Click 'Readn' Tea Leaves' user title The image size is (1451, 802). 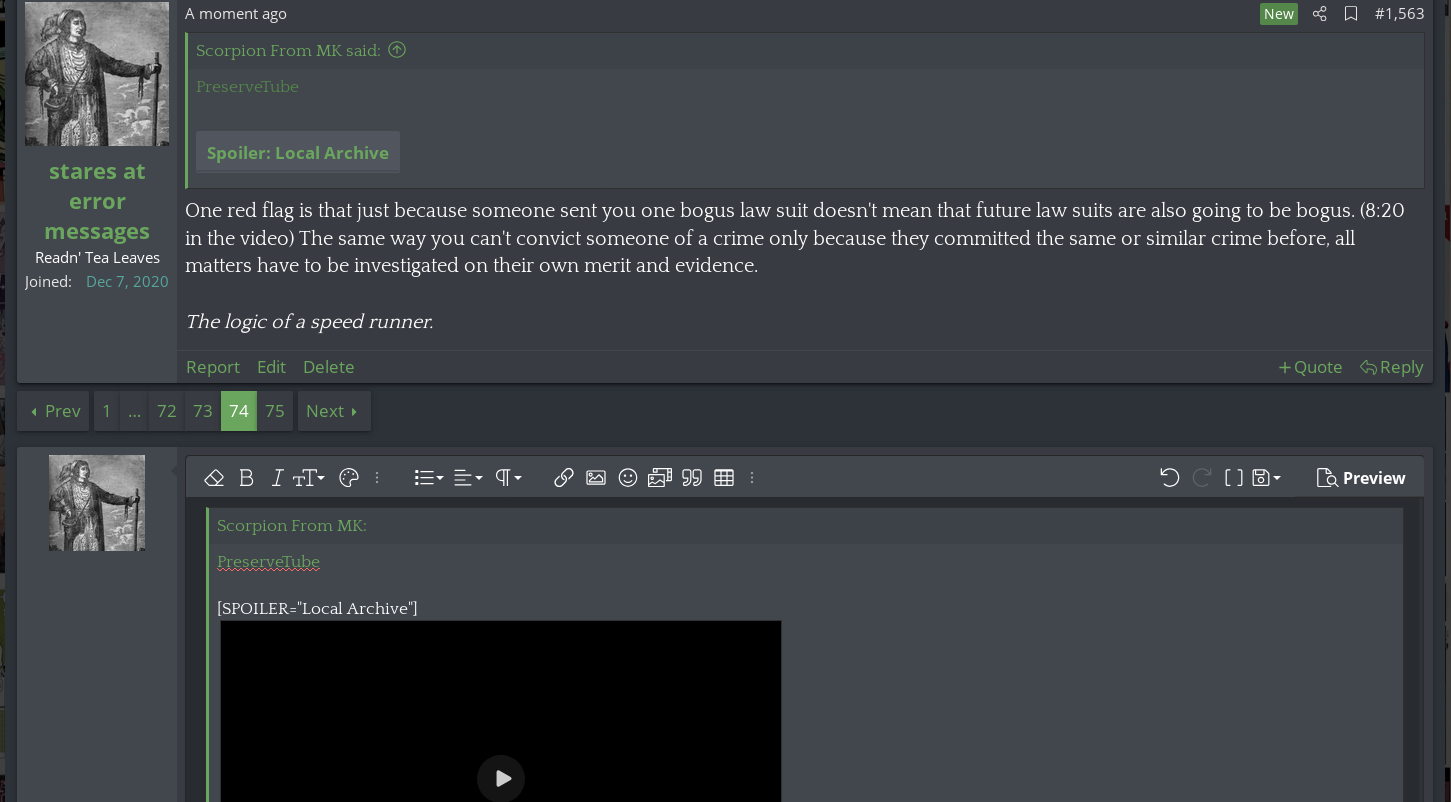coord(97,258)
